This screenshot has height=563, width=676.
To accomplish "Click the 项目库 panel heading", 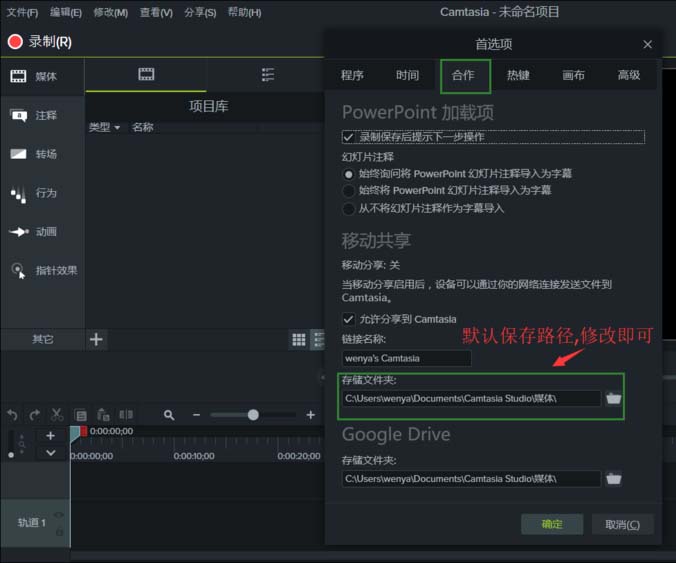I will (x=209, y=106).
